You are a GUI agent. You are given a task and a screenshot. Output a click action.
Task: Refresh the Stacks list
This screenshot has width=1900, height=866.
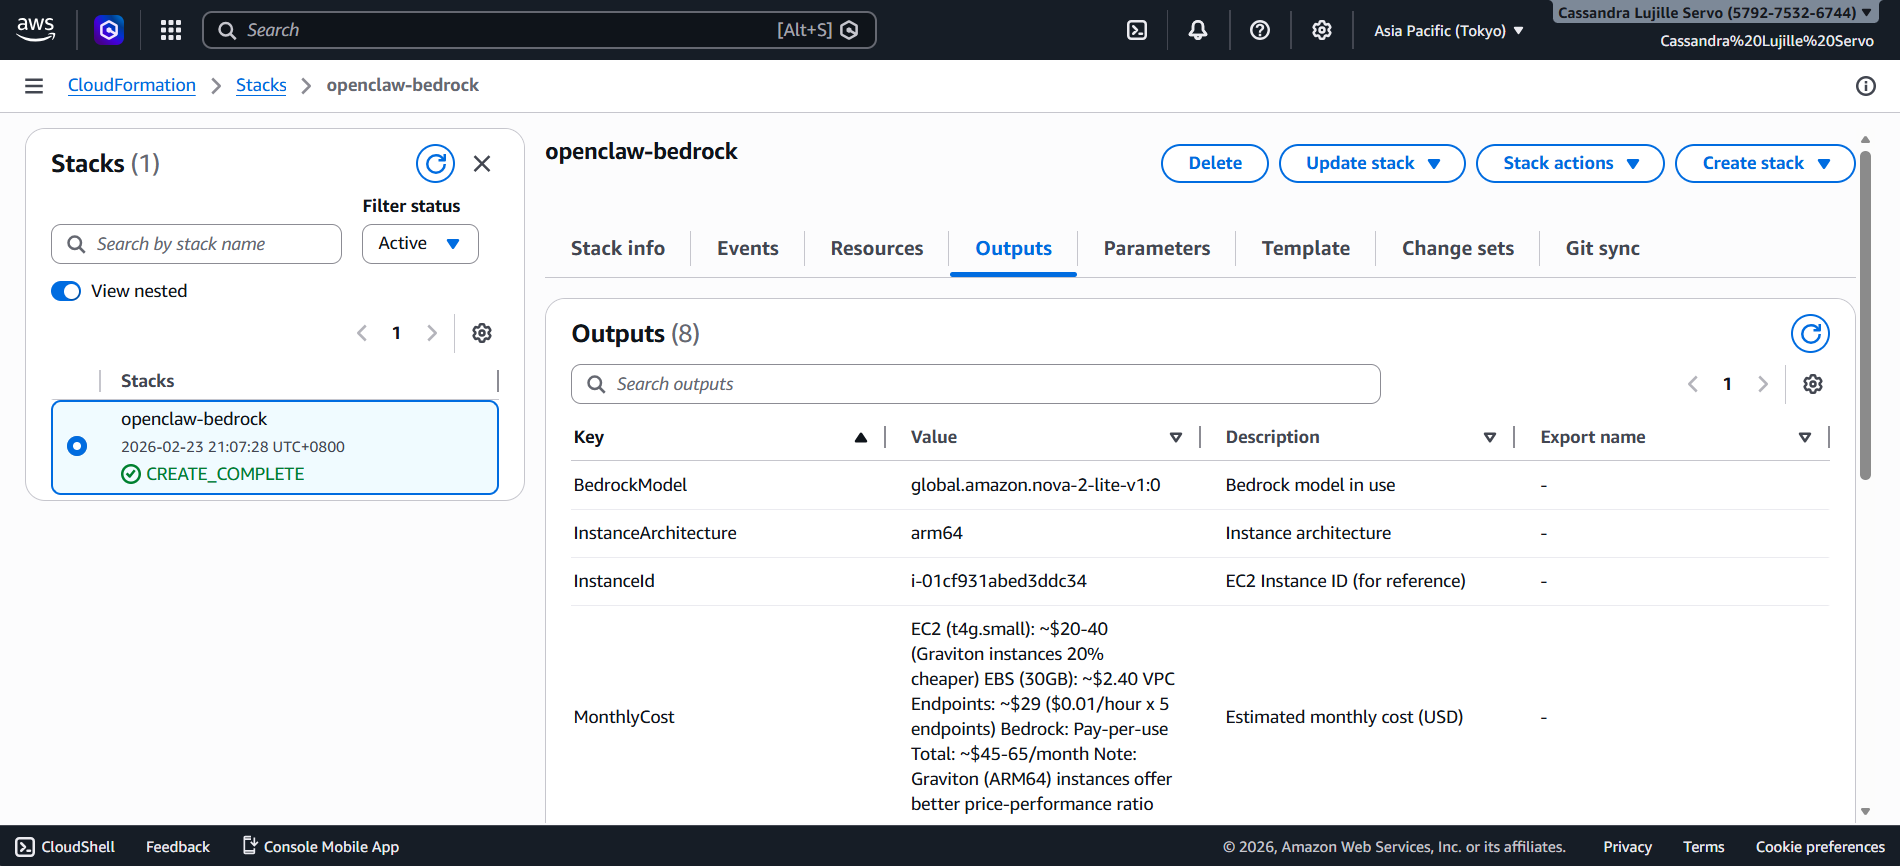pos(435,163)
